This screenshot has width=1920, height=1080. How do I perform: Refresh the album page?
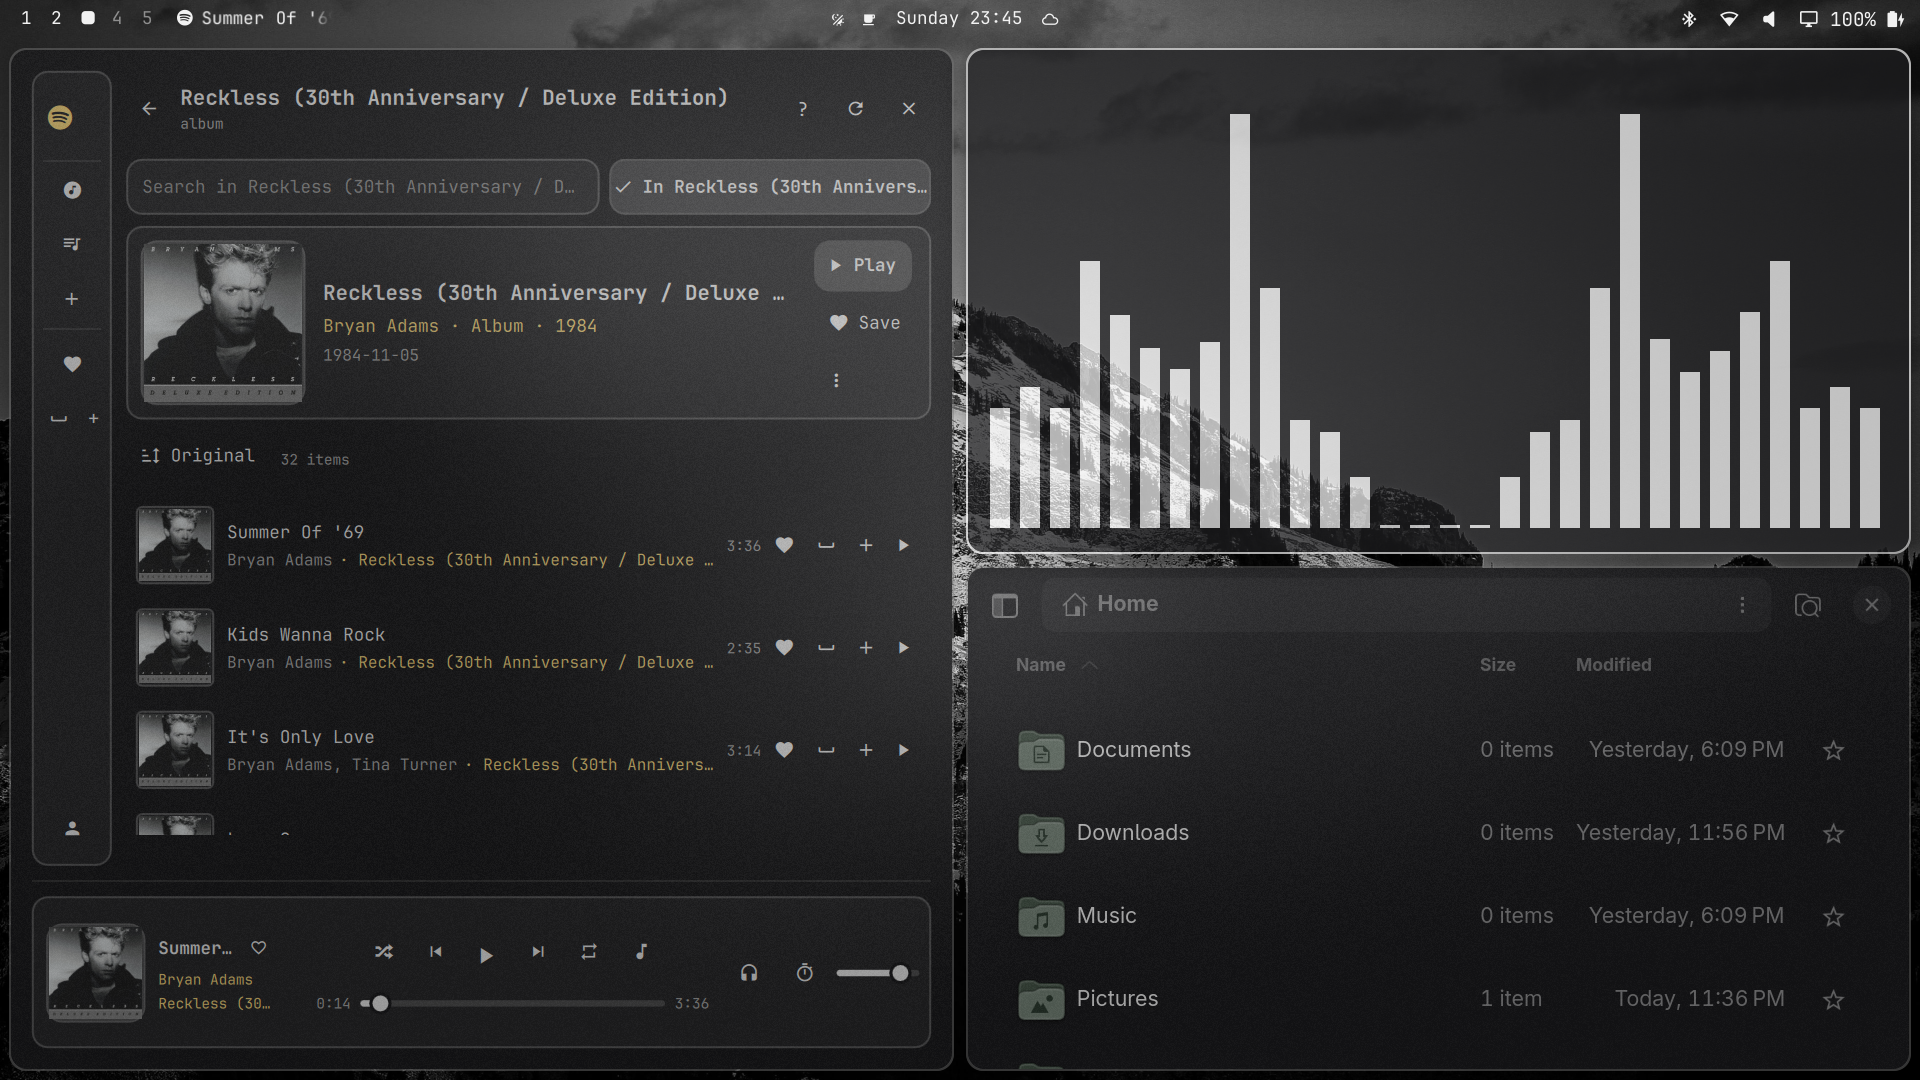[856, 108]
